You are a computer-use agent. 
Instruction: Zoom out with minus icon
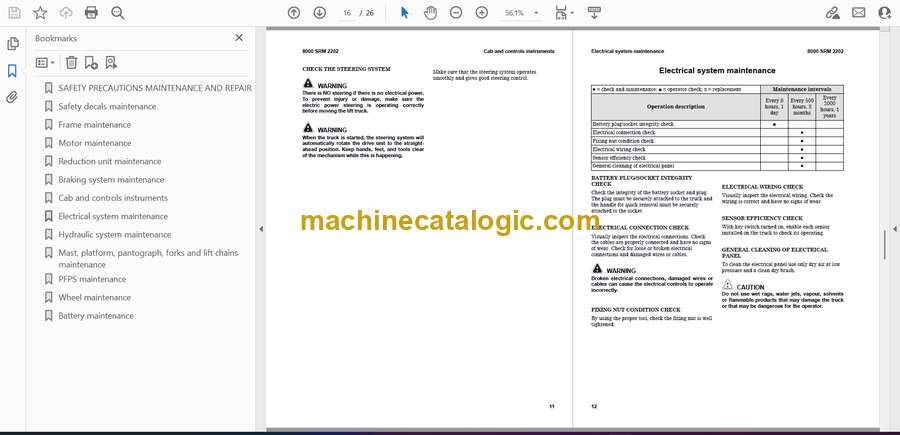pyautogui.click(x=456, y=13)
